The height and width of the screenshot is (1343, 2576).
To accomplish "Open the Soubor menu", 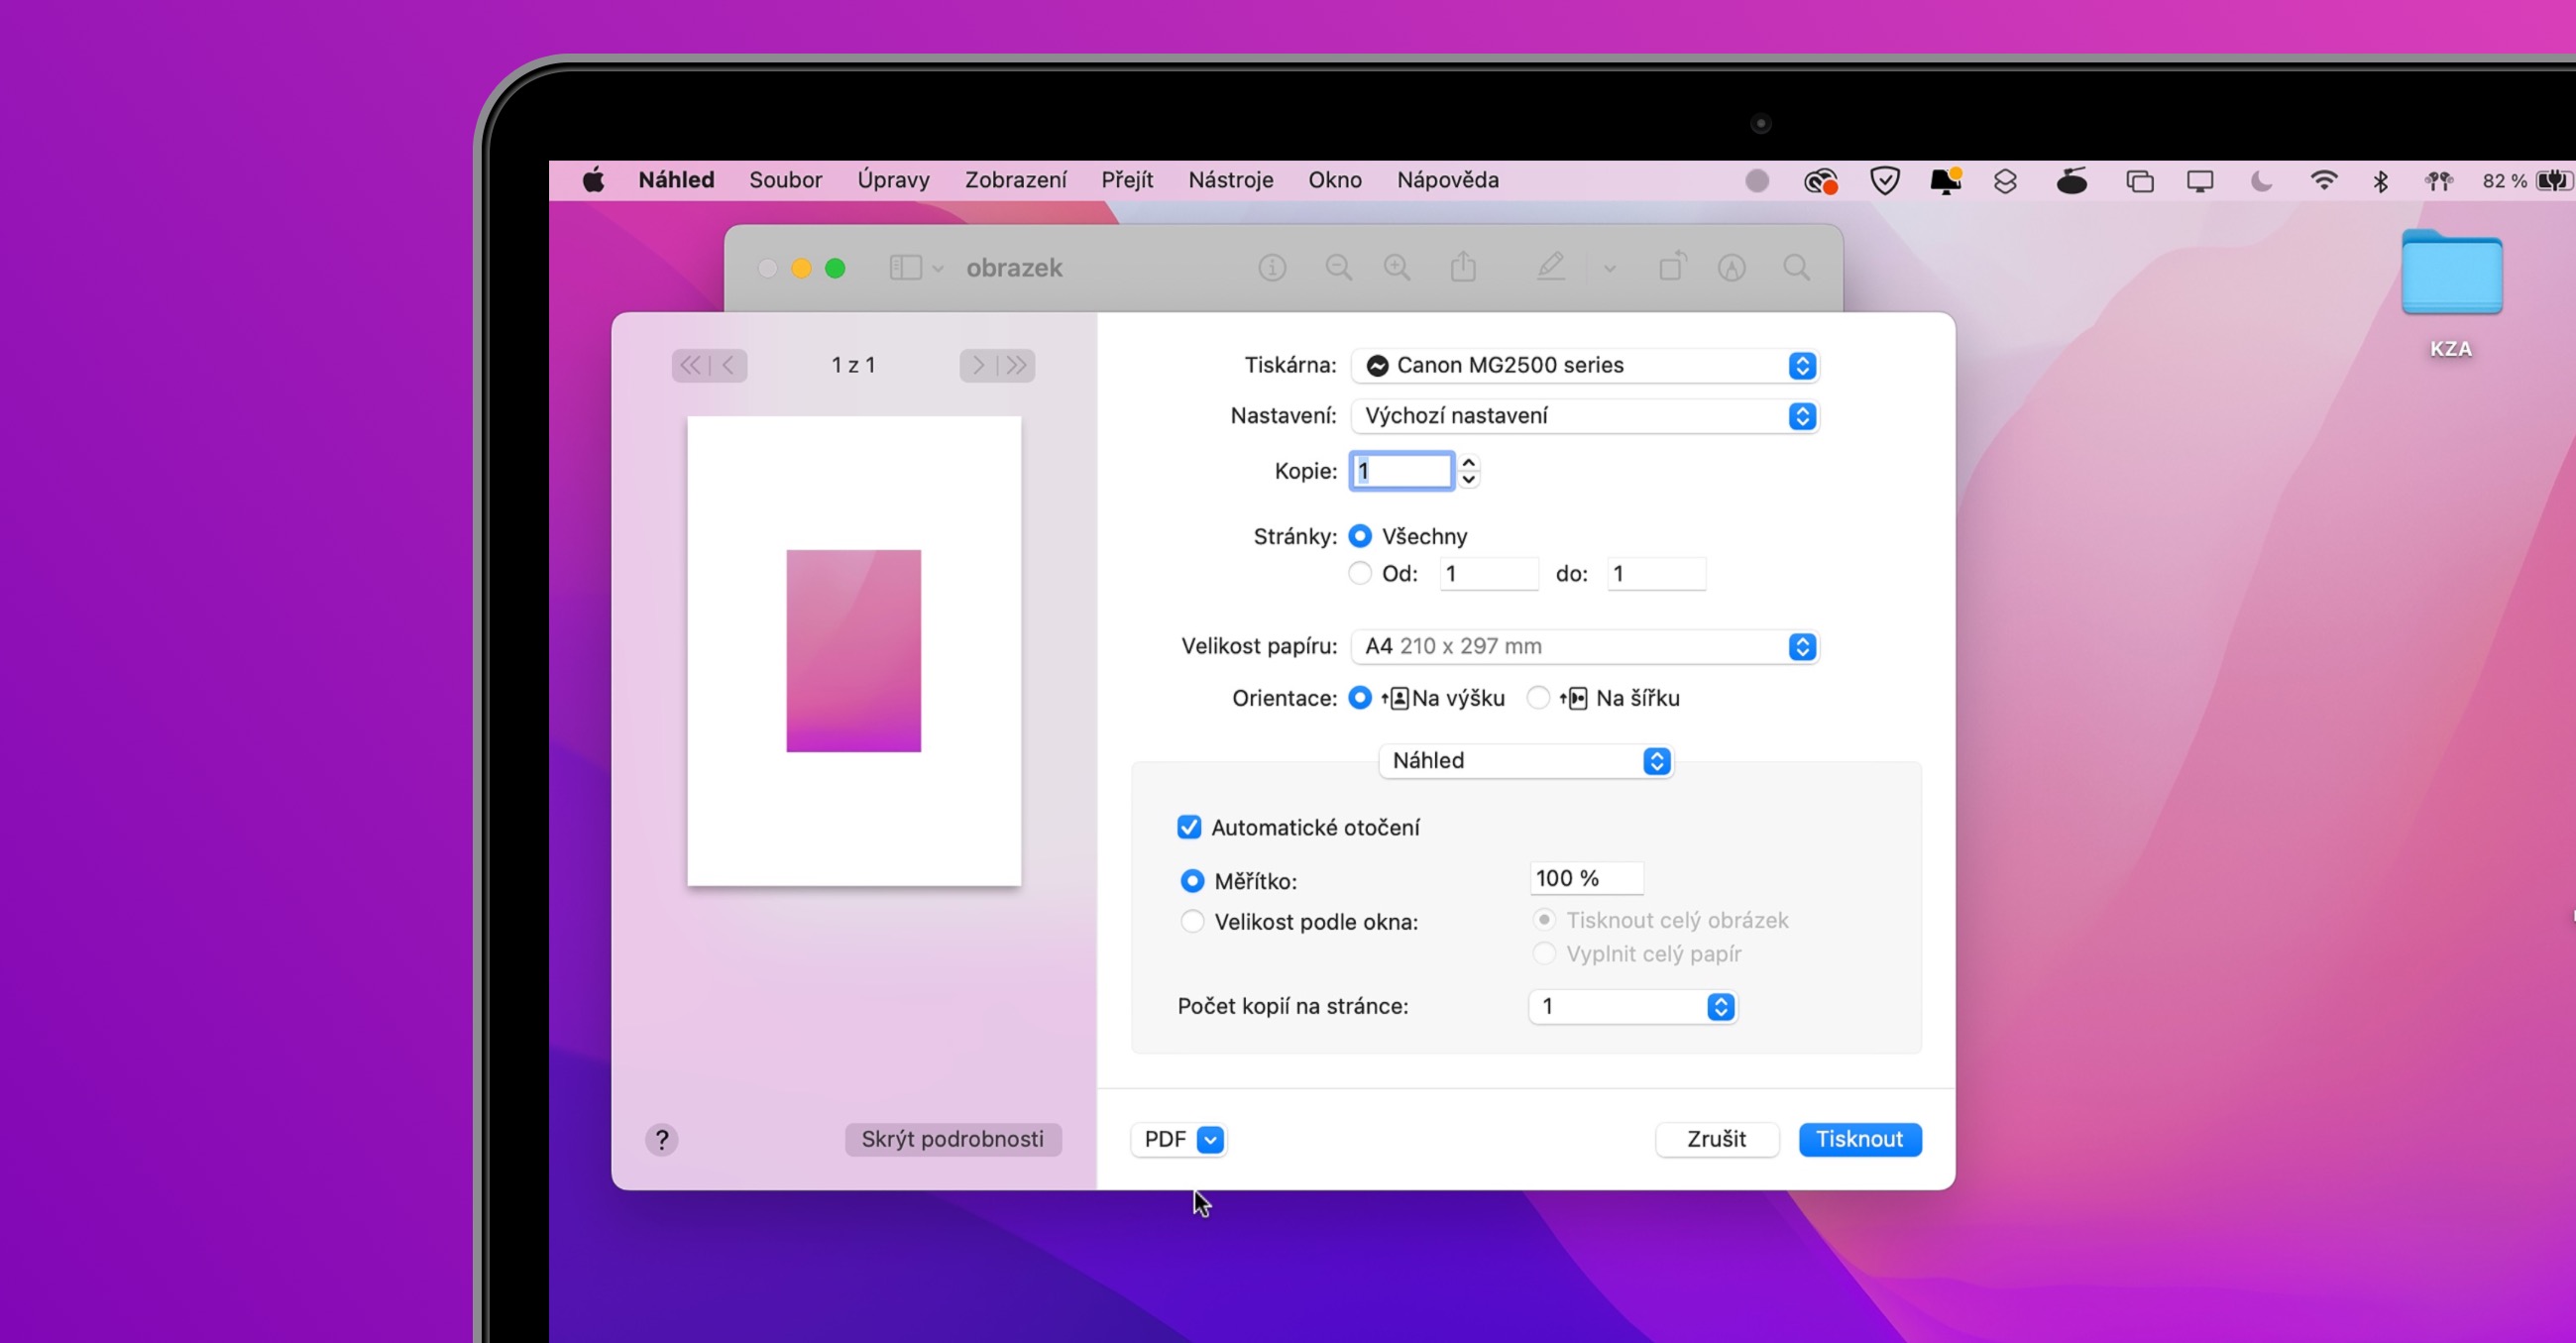I will tap(786, 180).
